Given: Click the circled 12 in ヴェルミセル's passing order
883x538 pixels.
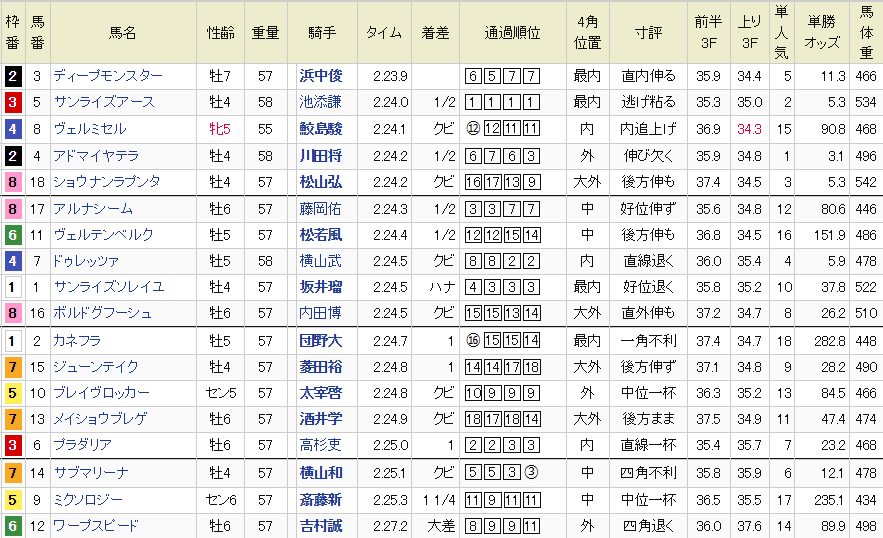Looking at the screenshot, I should point(473,129).
